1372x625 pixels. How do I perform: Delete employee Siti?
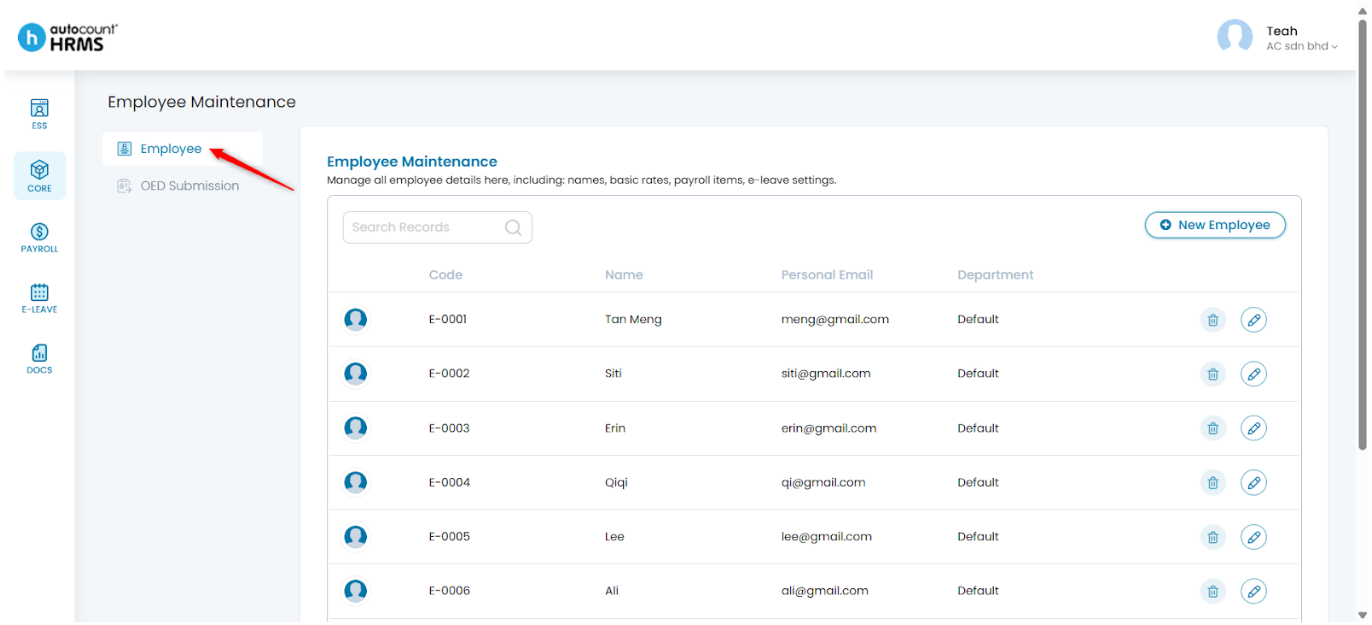pos(1213,374)
